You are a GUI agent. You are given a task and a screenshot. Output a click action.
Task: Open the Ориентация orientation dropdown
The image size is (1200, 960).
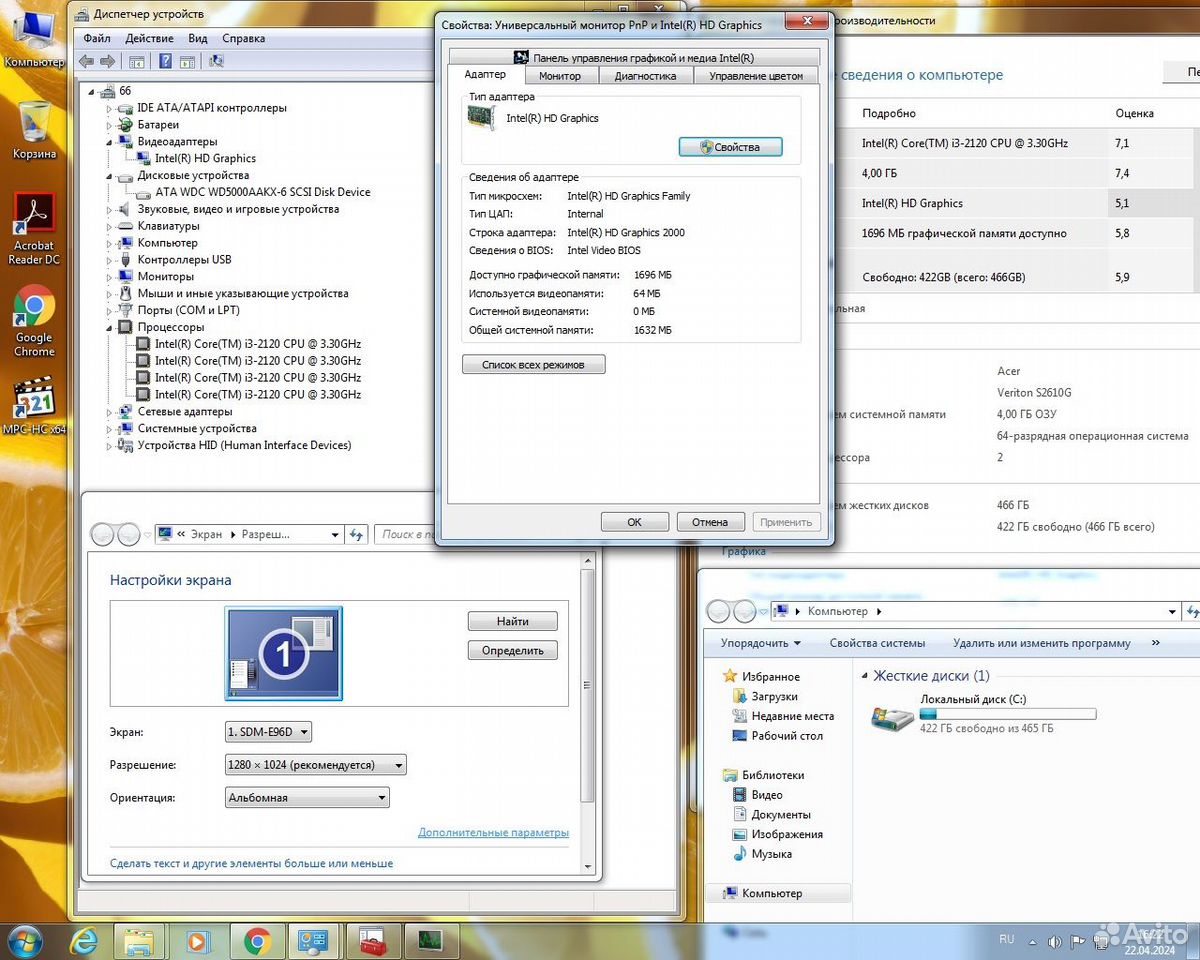click(x=307, y=798)
